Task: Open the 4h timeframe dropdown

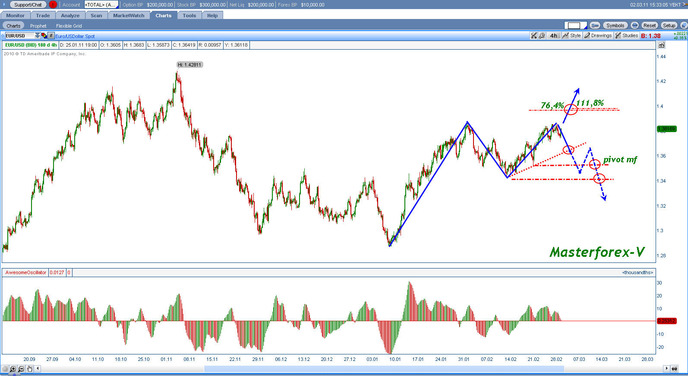Action: (553, 36)
